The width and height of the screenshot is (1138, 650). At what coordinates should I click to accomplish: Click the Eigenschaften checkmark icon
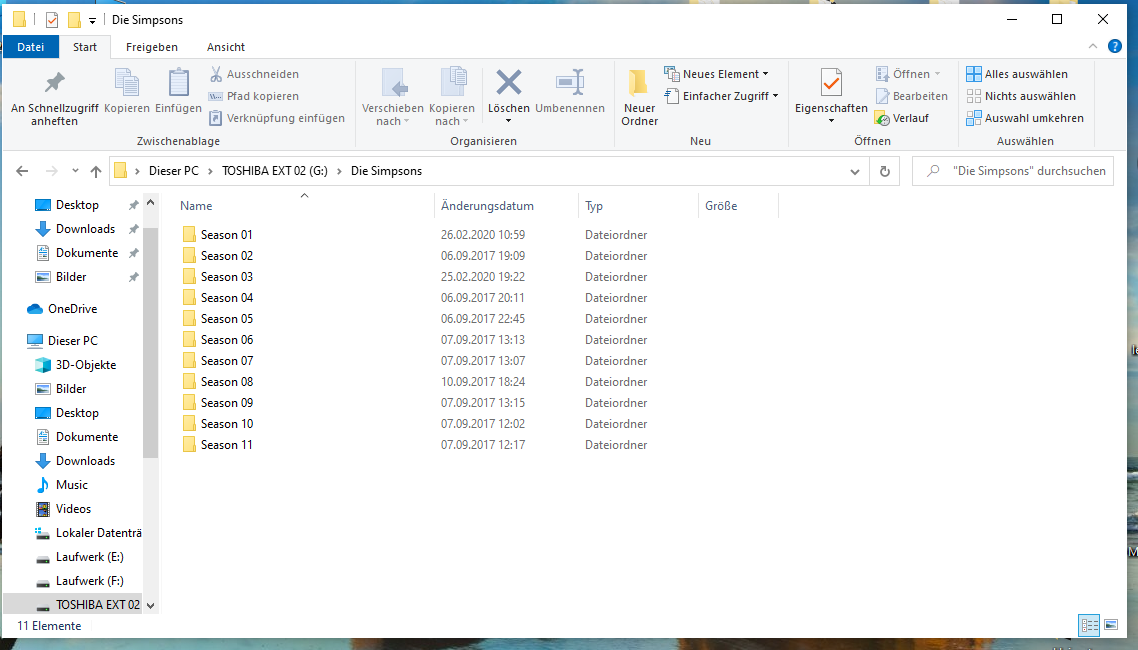[x=831, y=83]
